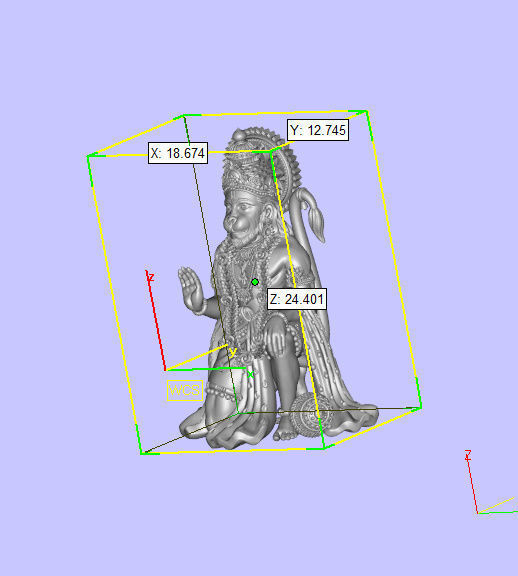Viewport: 518px width, 576px height.
Task: Click the Z: 24.401 dimension label
Action: tap(297, 299)
